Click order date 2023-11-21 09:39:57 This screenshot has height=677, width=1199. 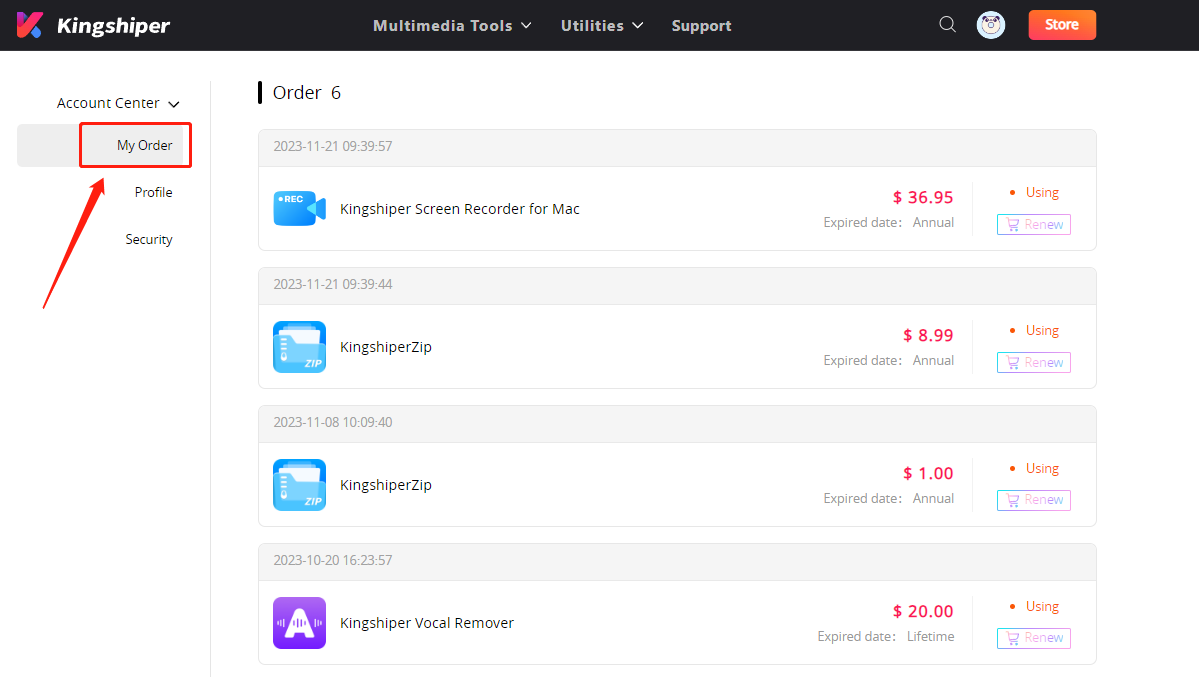point(333,146)
